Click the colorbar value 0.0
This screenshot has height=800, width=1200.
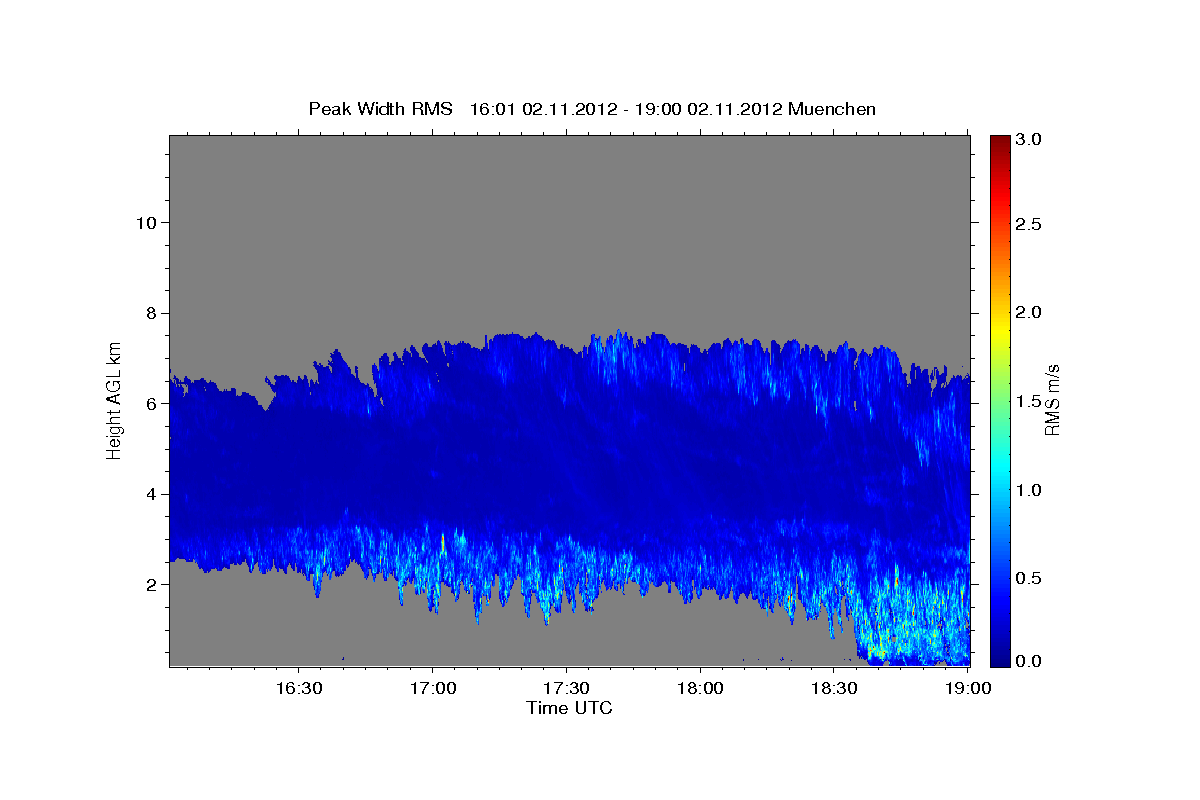(x=1028, y=660)
